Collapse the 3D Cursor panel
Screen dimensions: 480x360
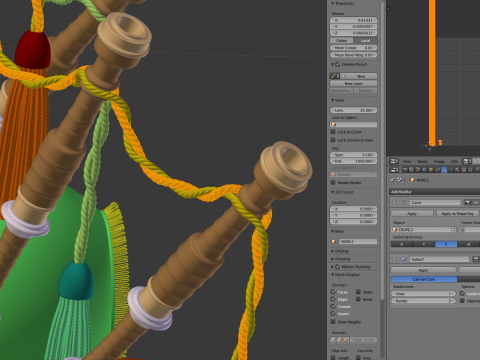point(332,192)
